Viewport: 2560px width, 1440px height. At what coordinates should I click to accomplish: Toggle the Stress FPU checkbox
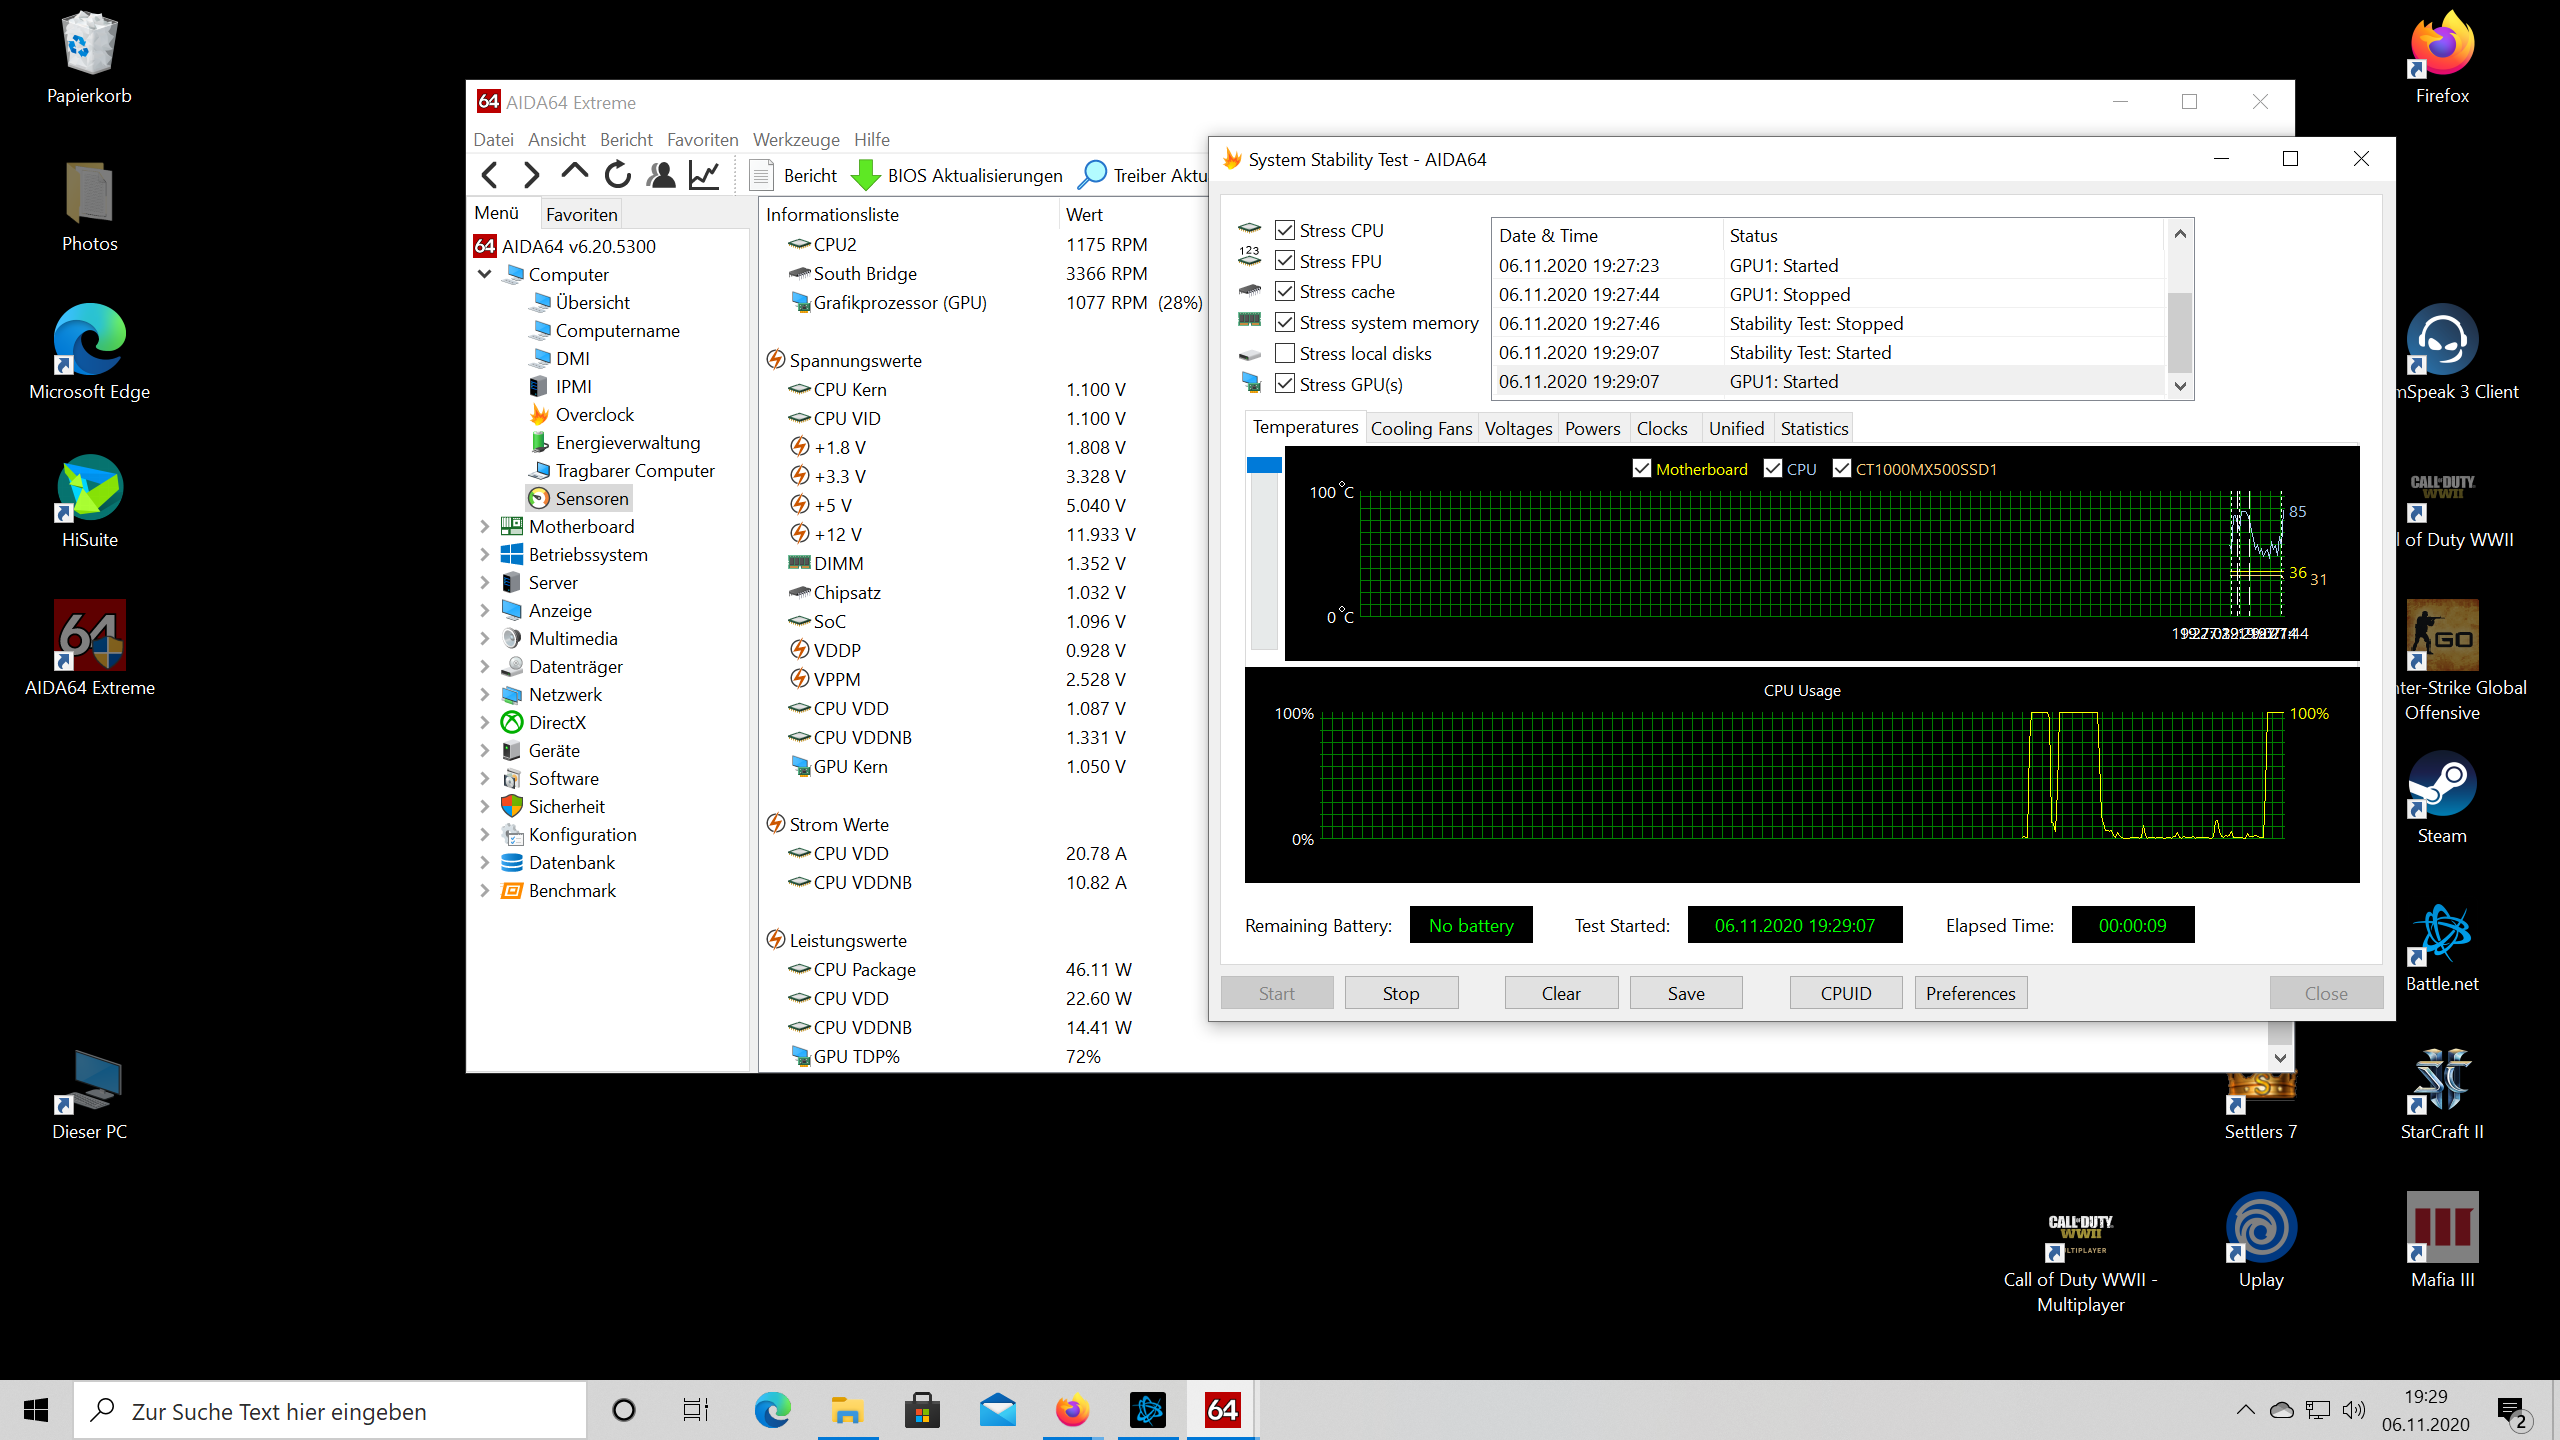tap(1285, 261)
